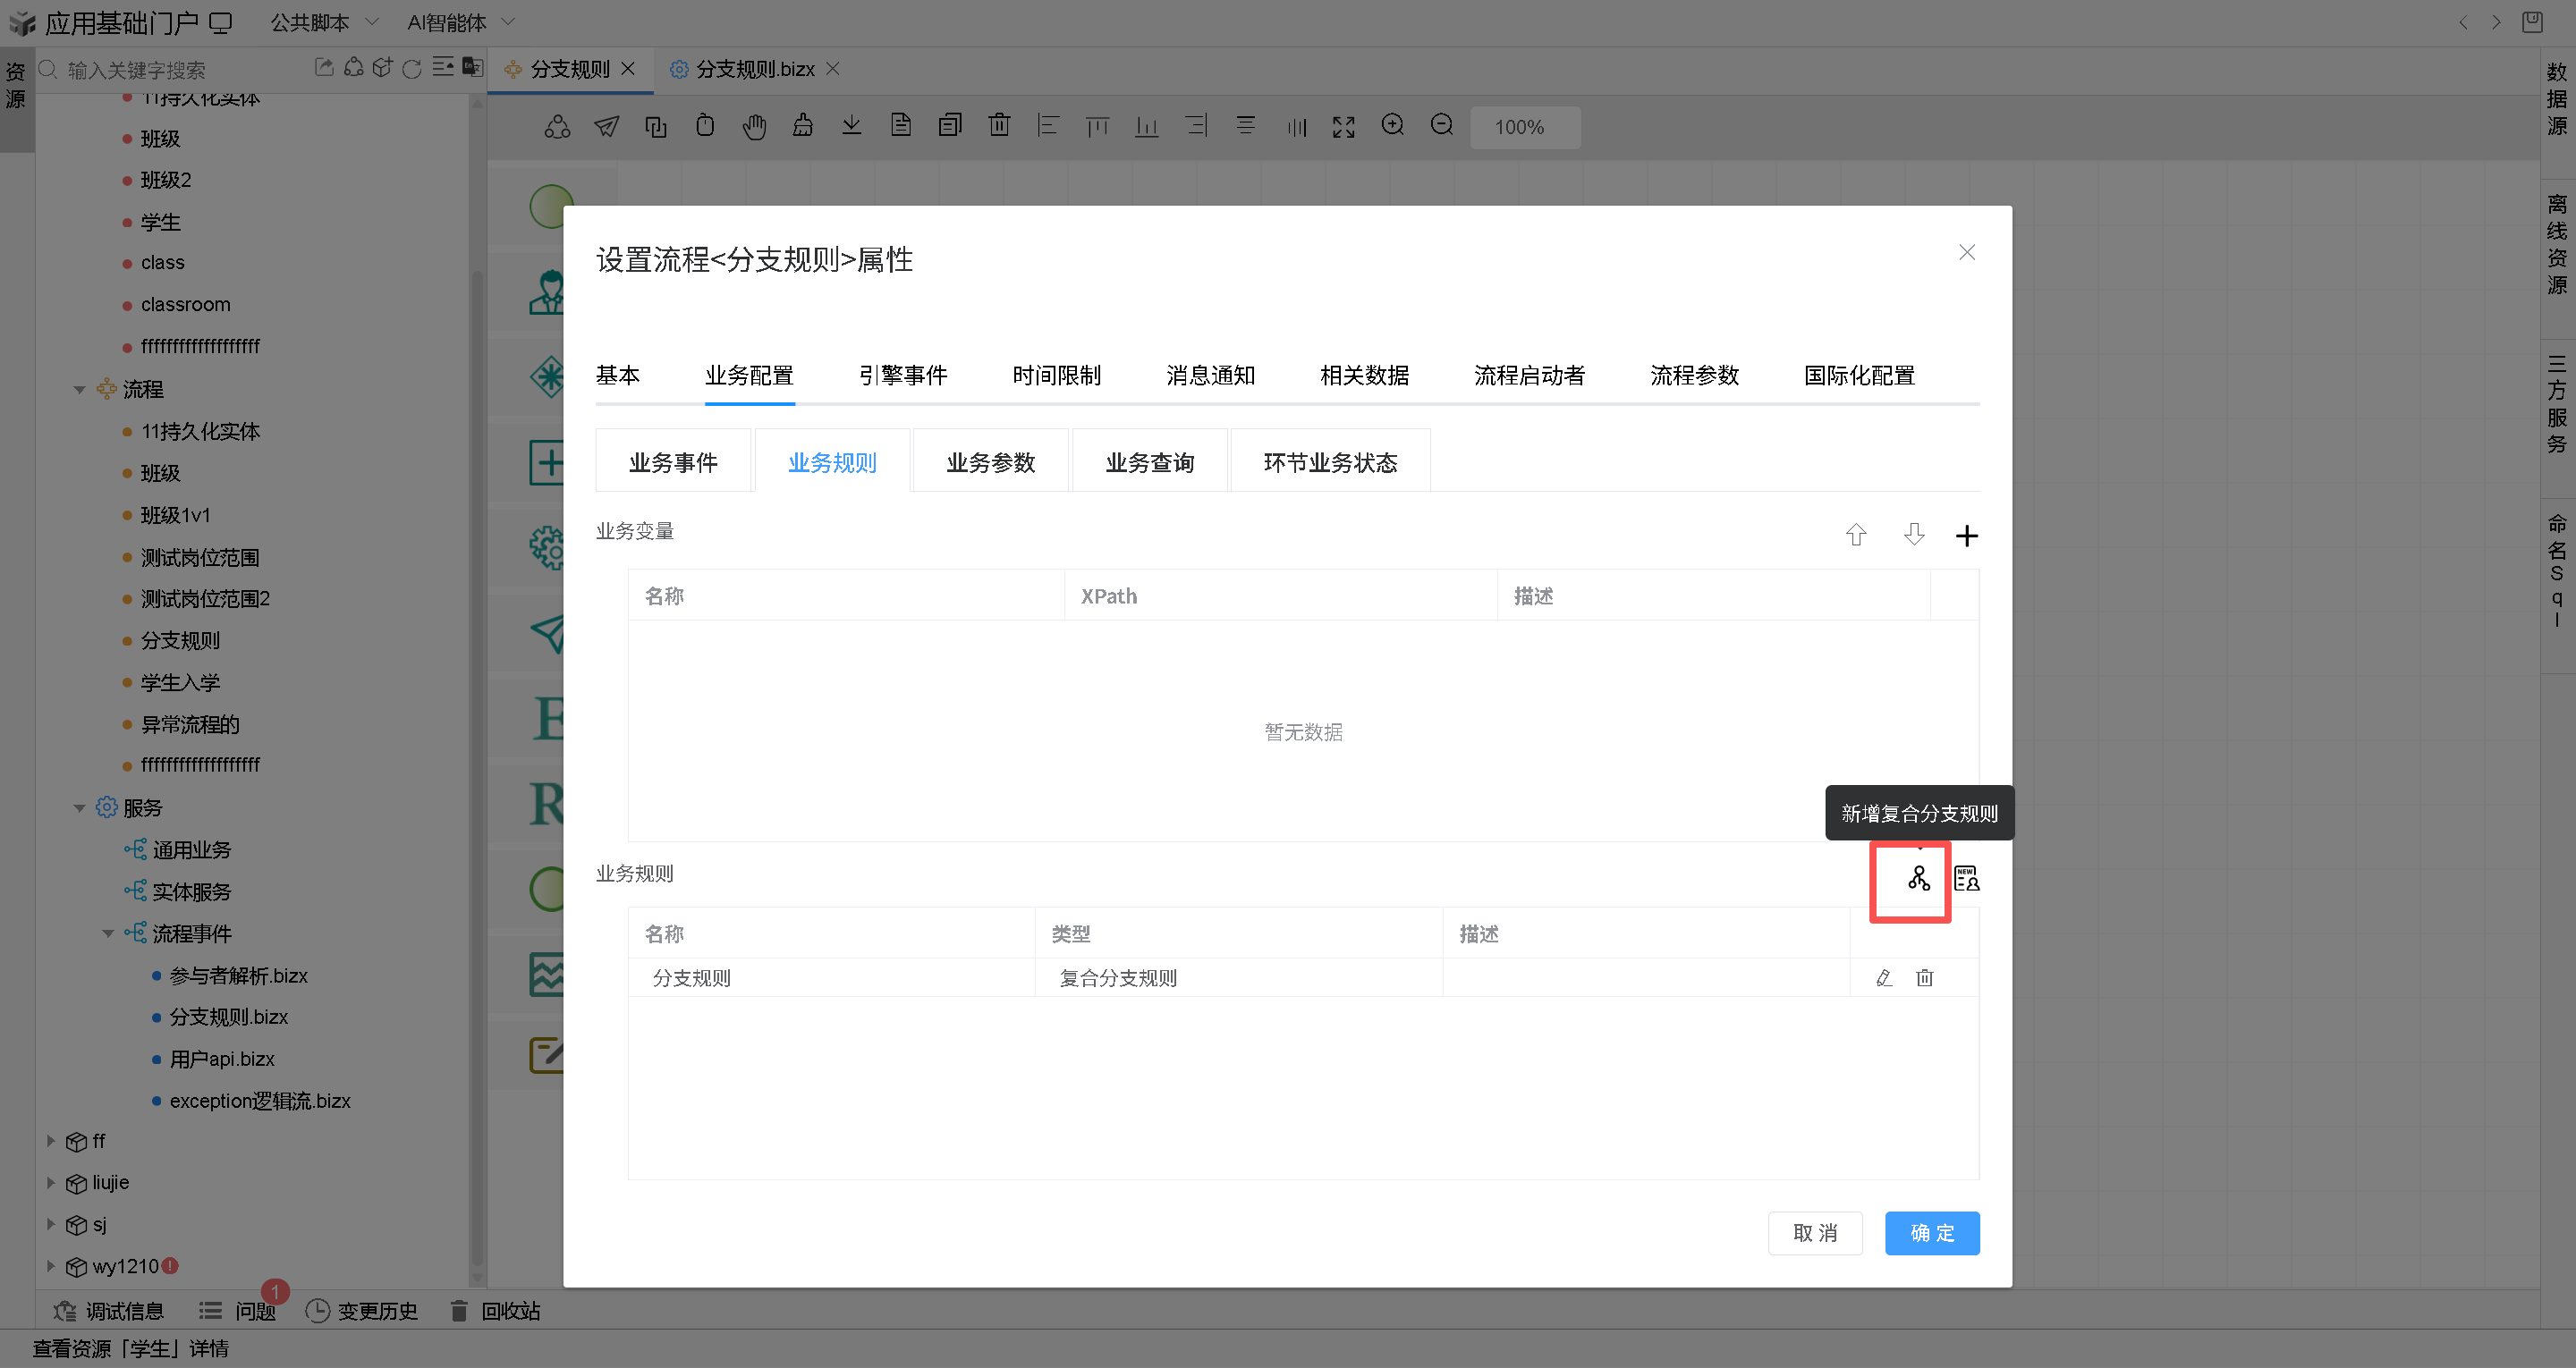This screenshot has height=1368, width=2576.
Task: Collapse the 流程 tree node
Action: [x=80, y=390]
